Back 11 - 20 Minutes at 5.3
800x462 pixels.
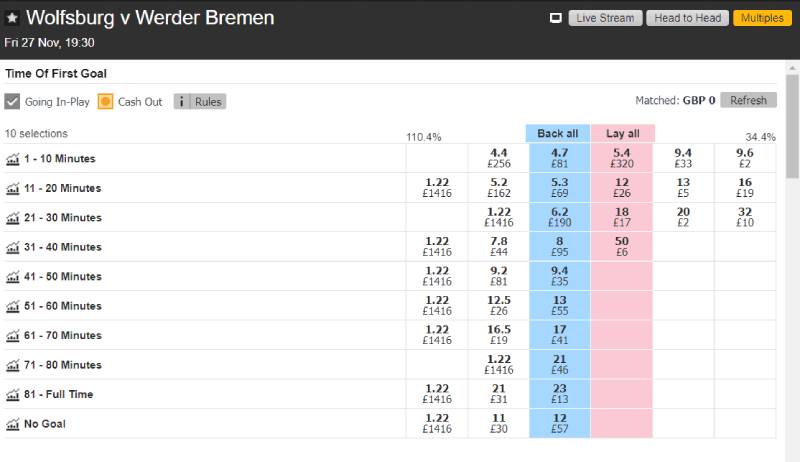pos(559,188)
